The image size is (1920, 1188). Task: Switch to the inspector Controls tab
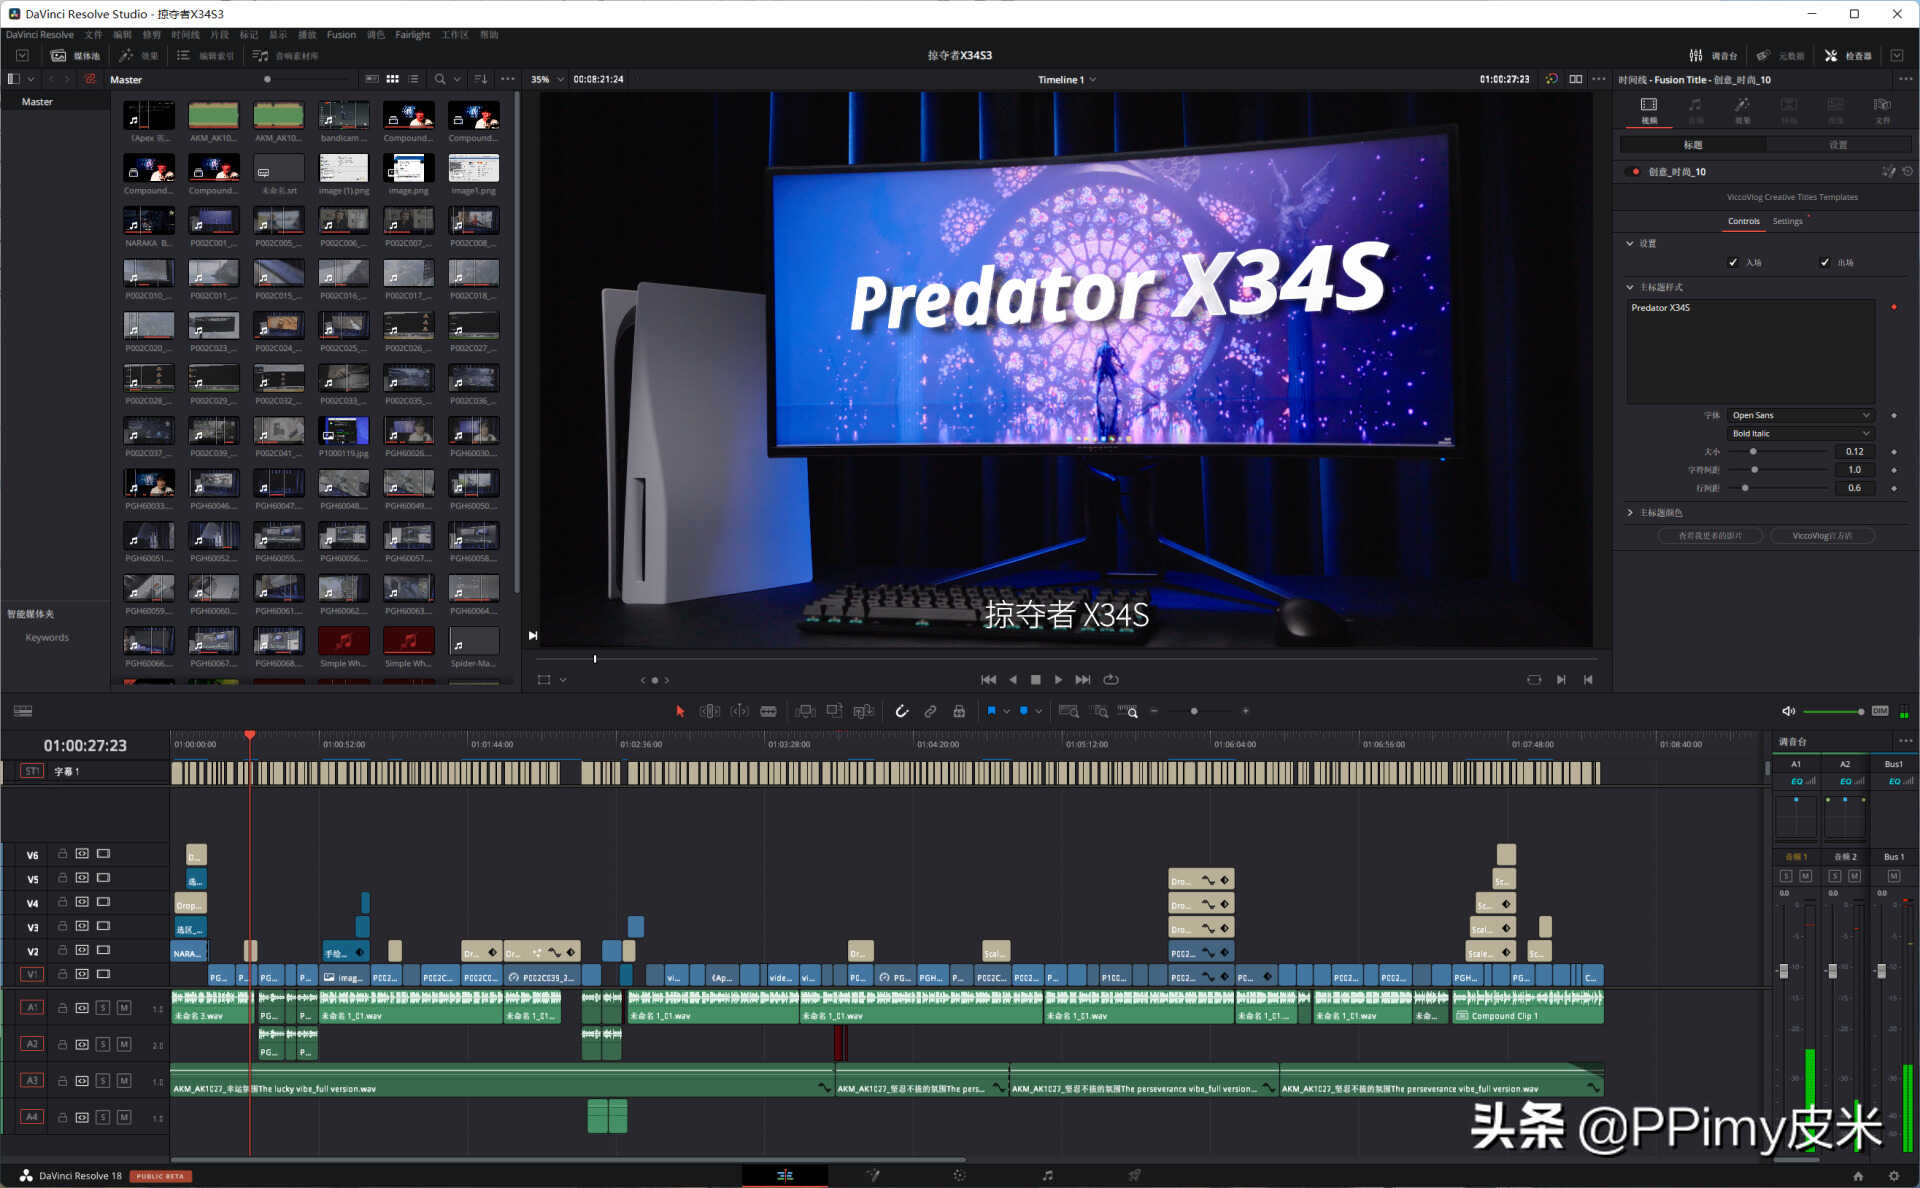click(x=1743, y=221)
